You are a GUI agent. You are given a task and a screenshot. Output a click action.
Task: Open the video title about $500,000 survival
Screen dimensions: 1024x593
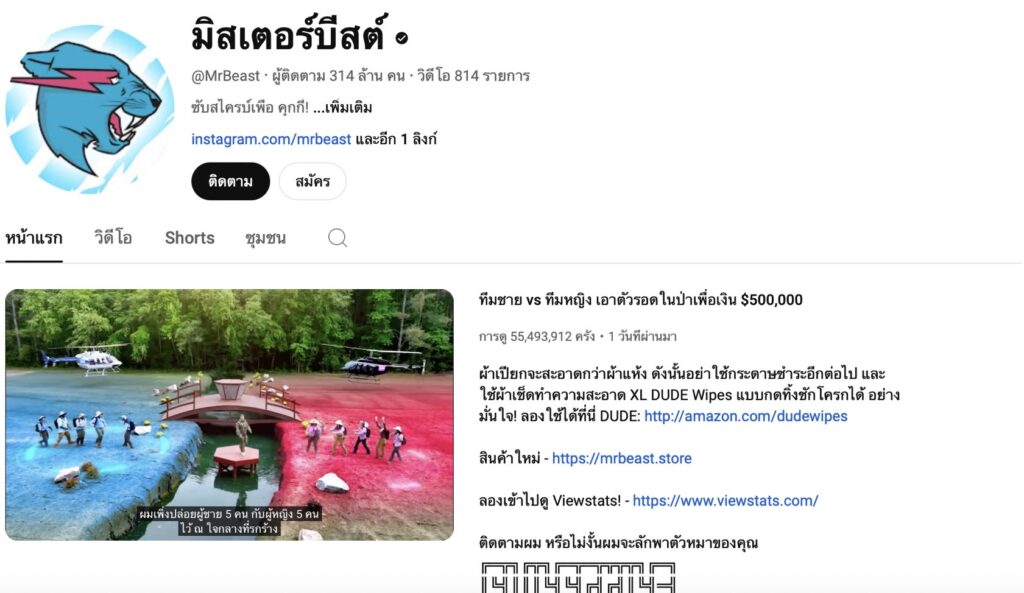[641, 300]
